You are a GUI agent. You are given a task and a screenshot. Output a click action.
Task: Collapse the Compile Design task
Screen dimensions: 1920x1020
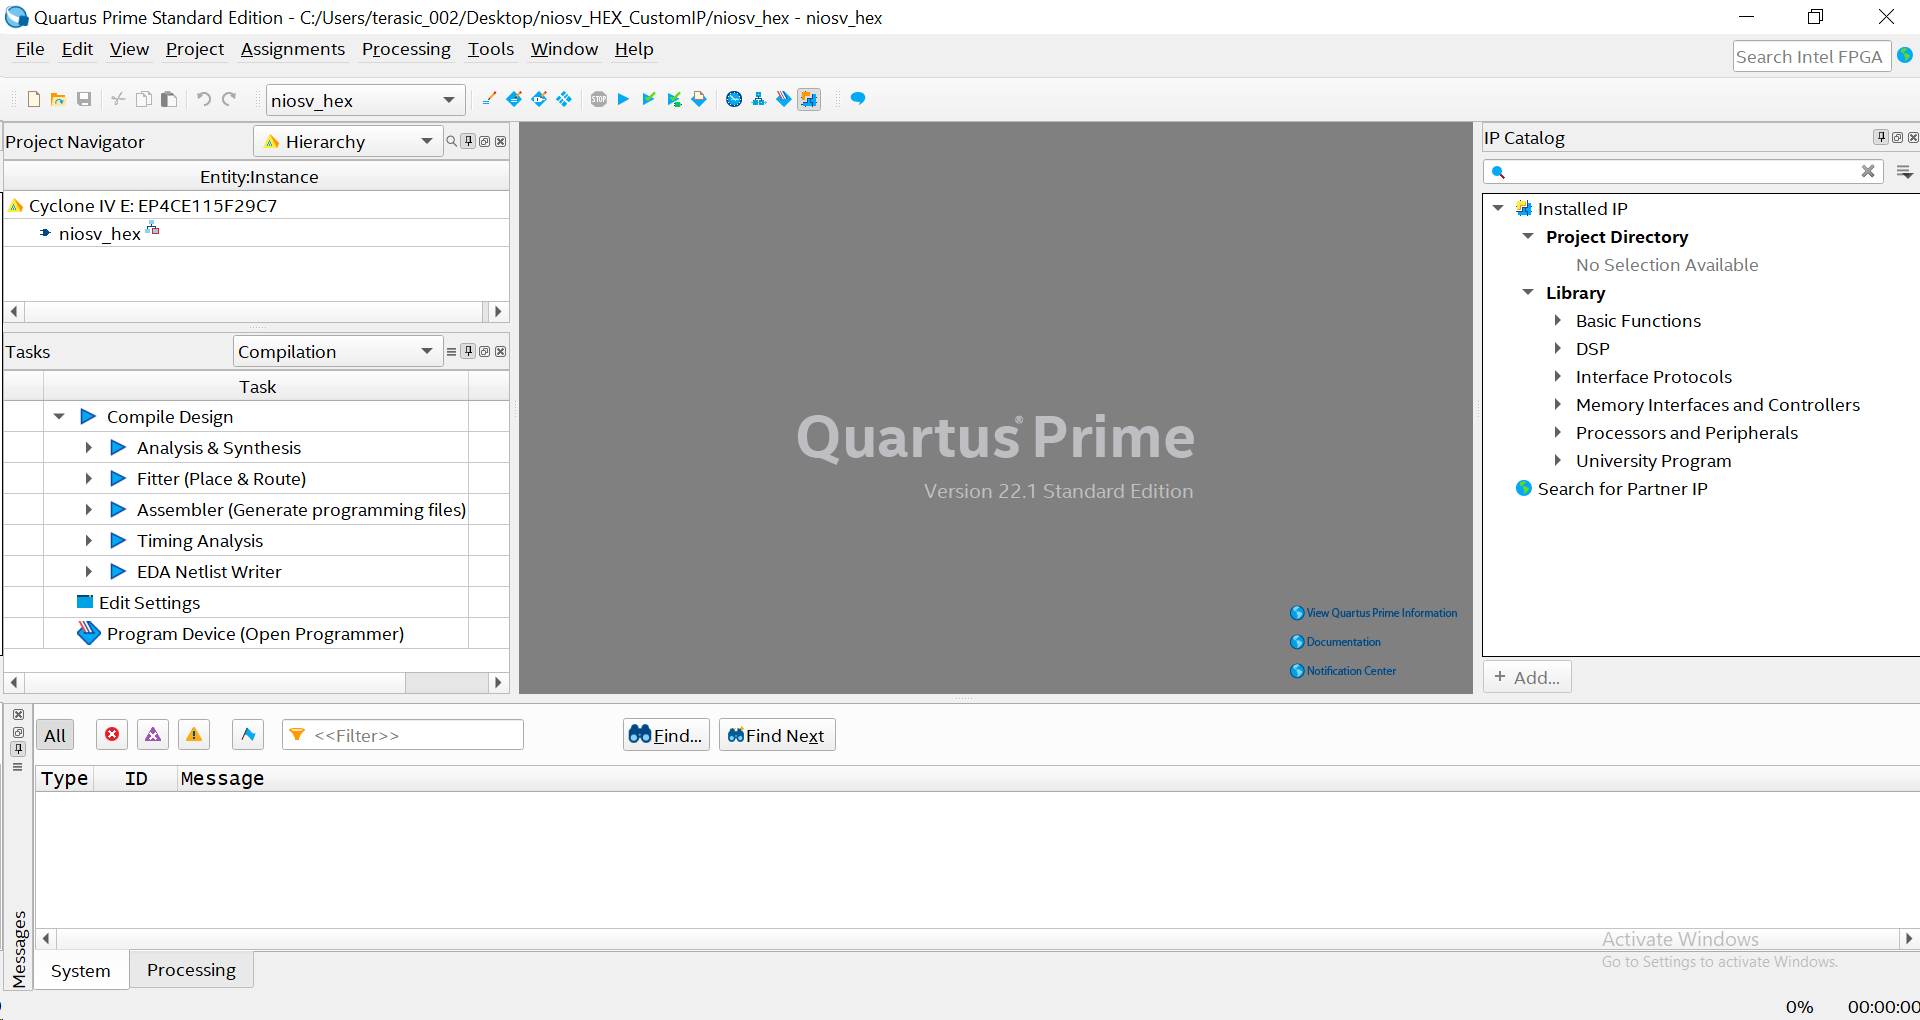tap(59, 416)
